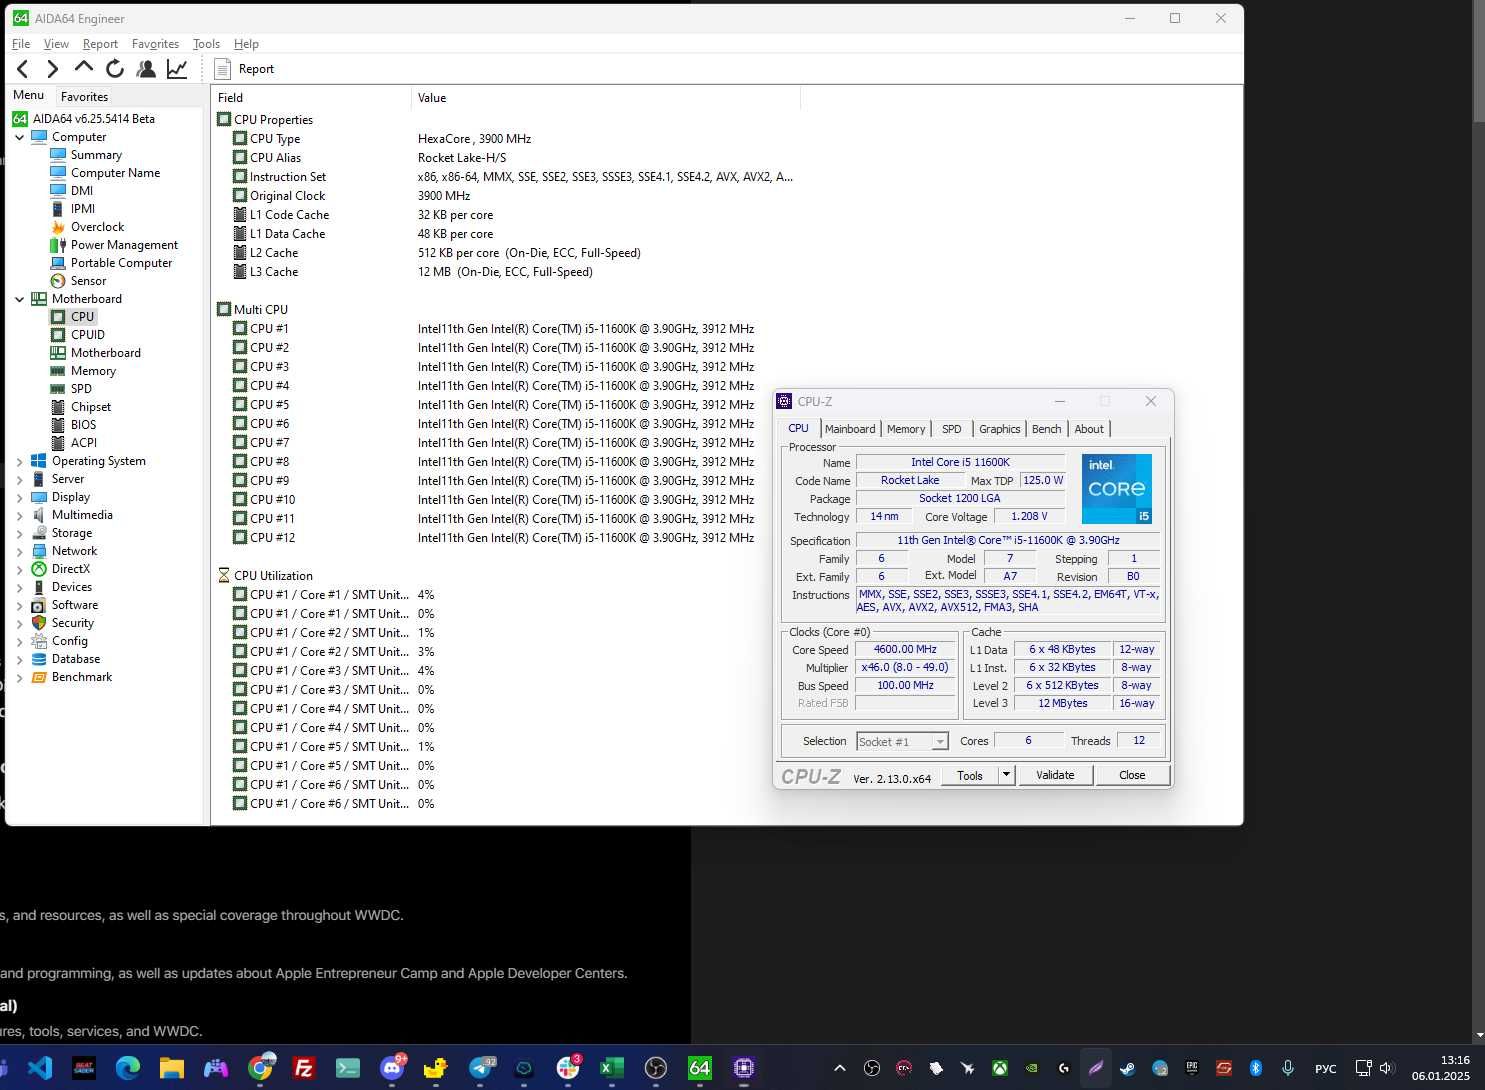Viewport: 1485px width, 1090px height.
Task: Open the graph chart toolbar icon
Action: pos(177,69)
